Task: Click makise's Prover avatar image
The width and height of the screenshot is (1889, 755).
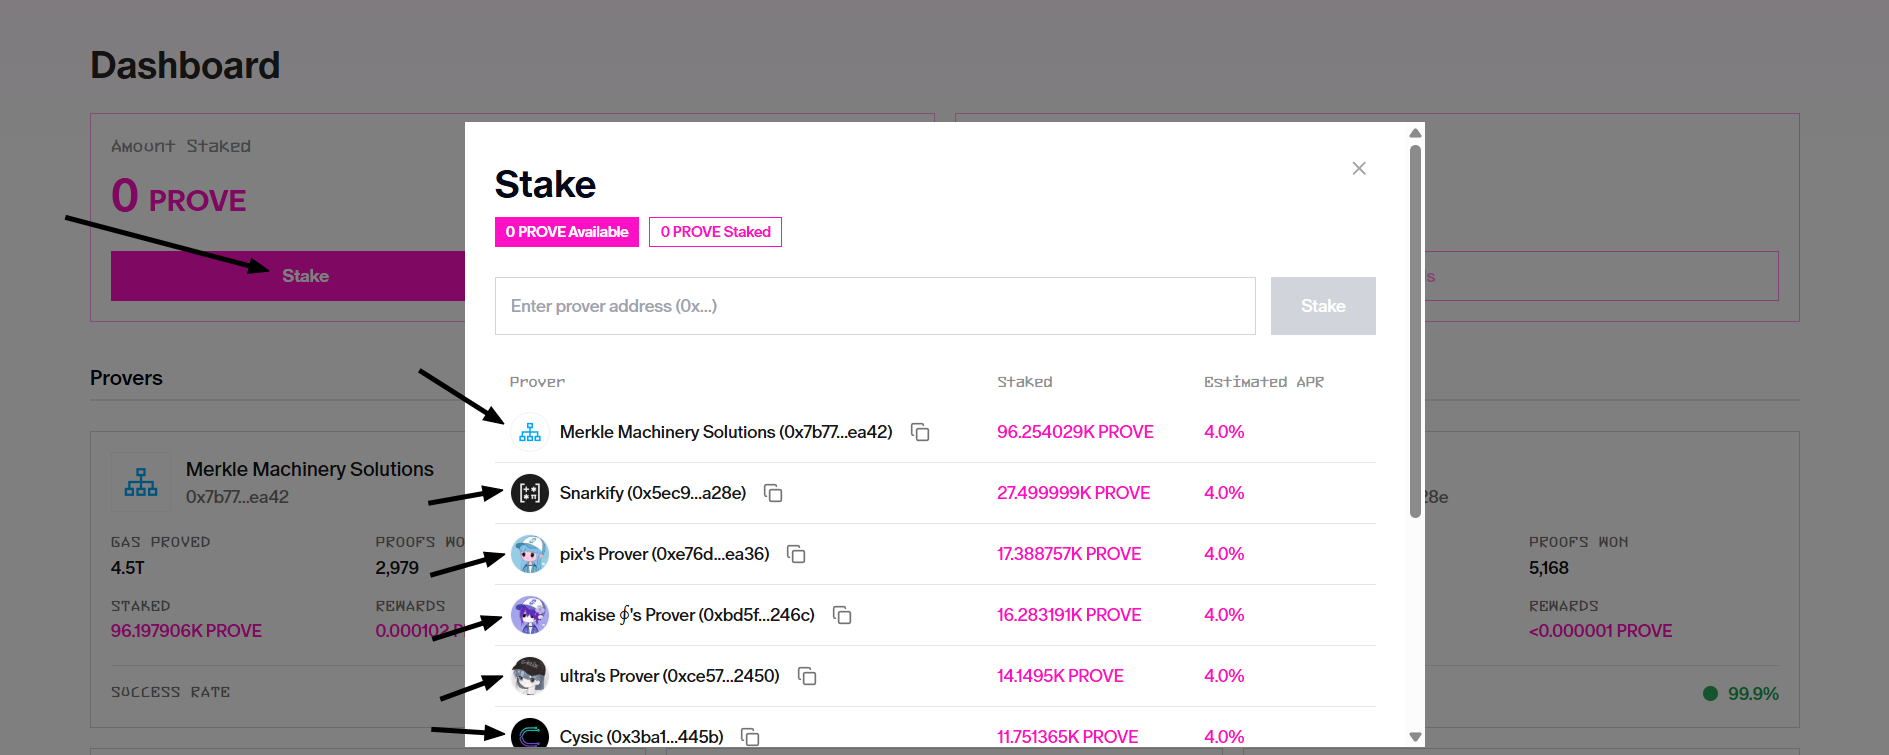Action: click(x=530, y=615)
